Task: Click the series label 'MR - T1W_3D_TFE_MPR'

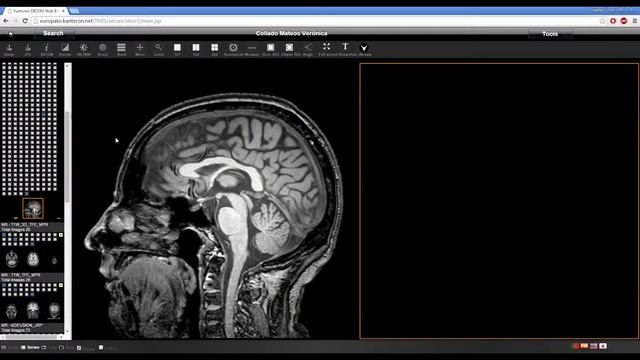Action: pos(24,224)
